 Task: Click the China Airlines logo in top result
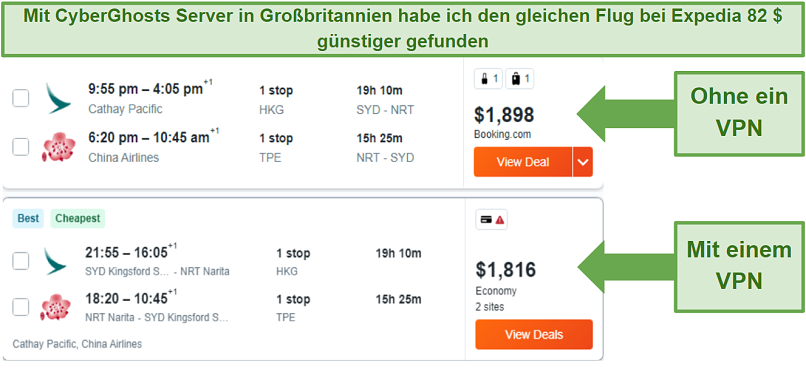click(x=58, y=147)
